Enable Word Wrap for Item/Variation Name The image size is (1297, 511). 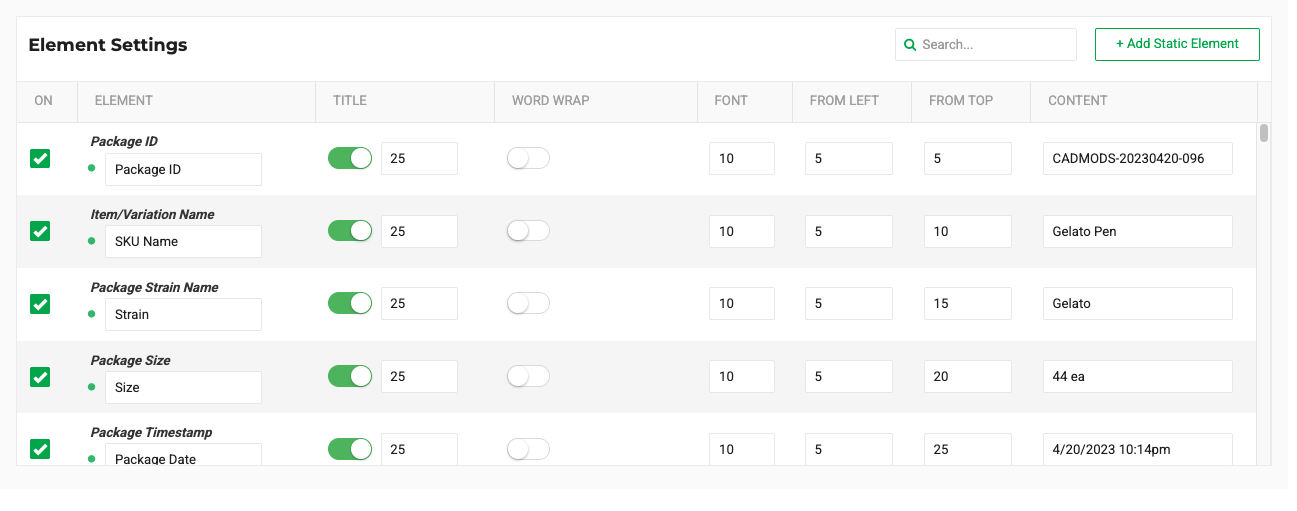528,231
